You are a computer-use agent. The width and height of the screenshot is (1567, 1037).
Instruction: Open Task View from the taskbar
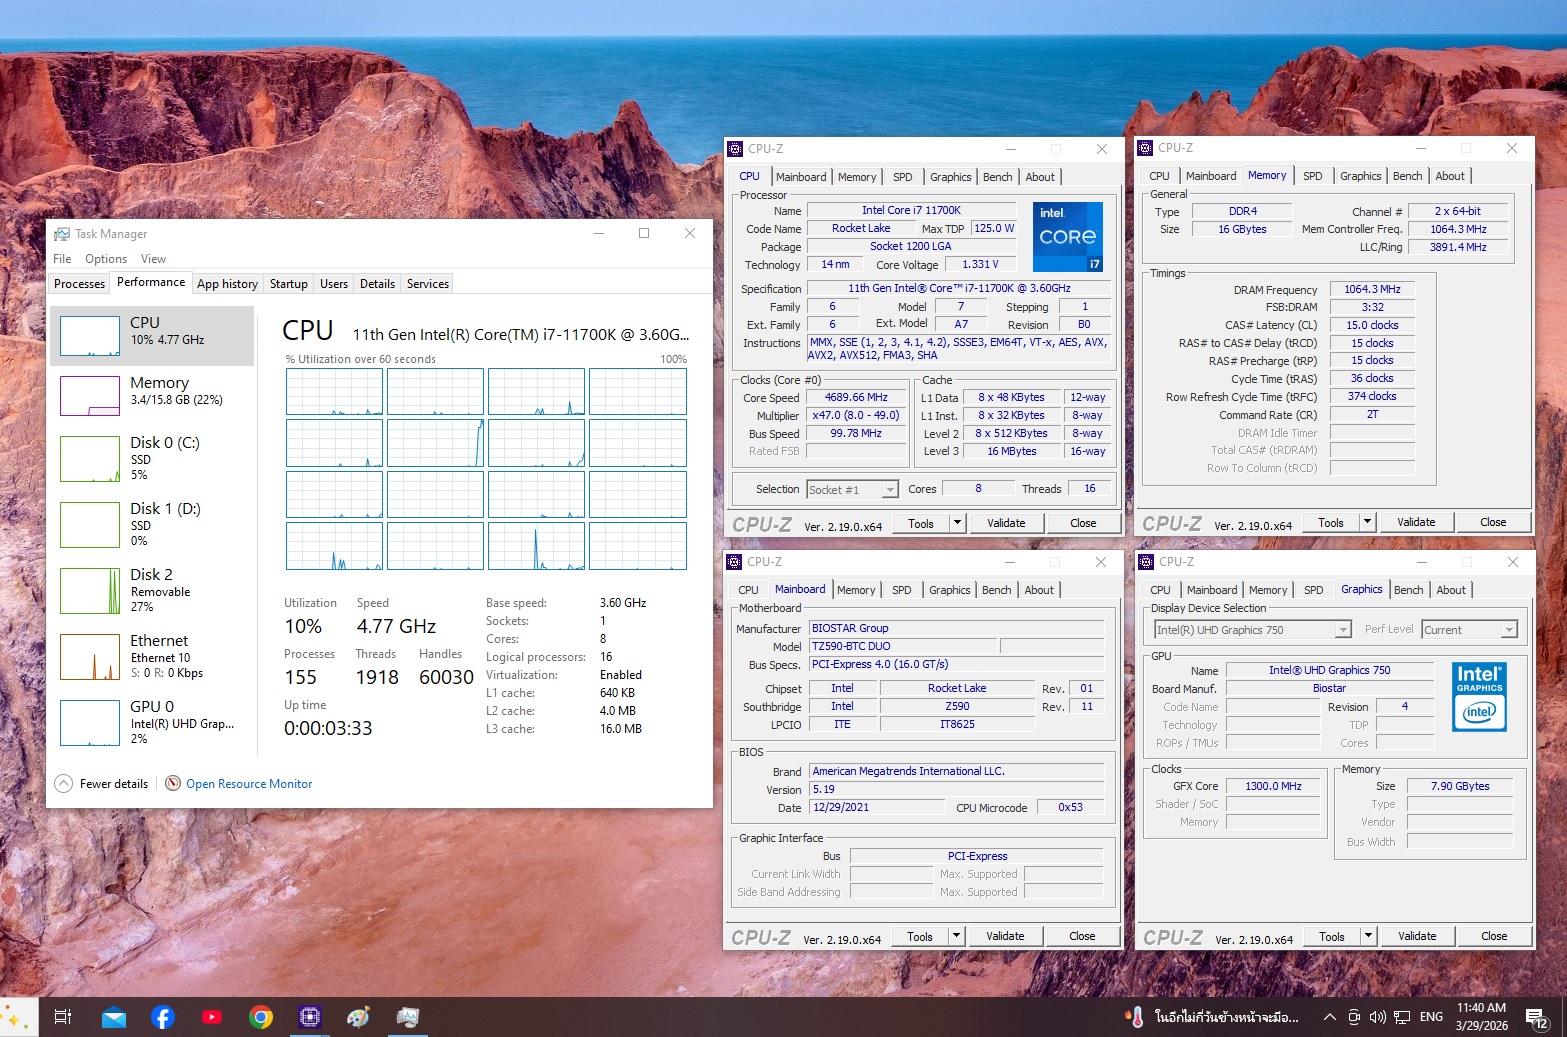(62, 1017)
